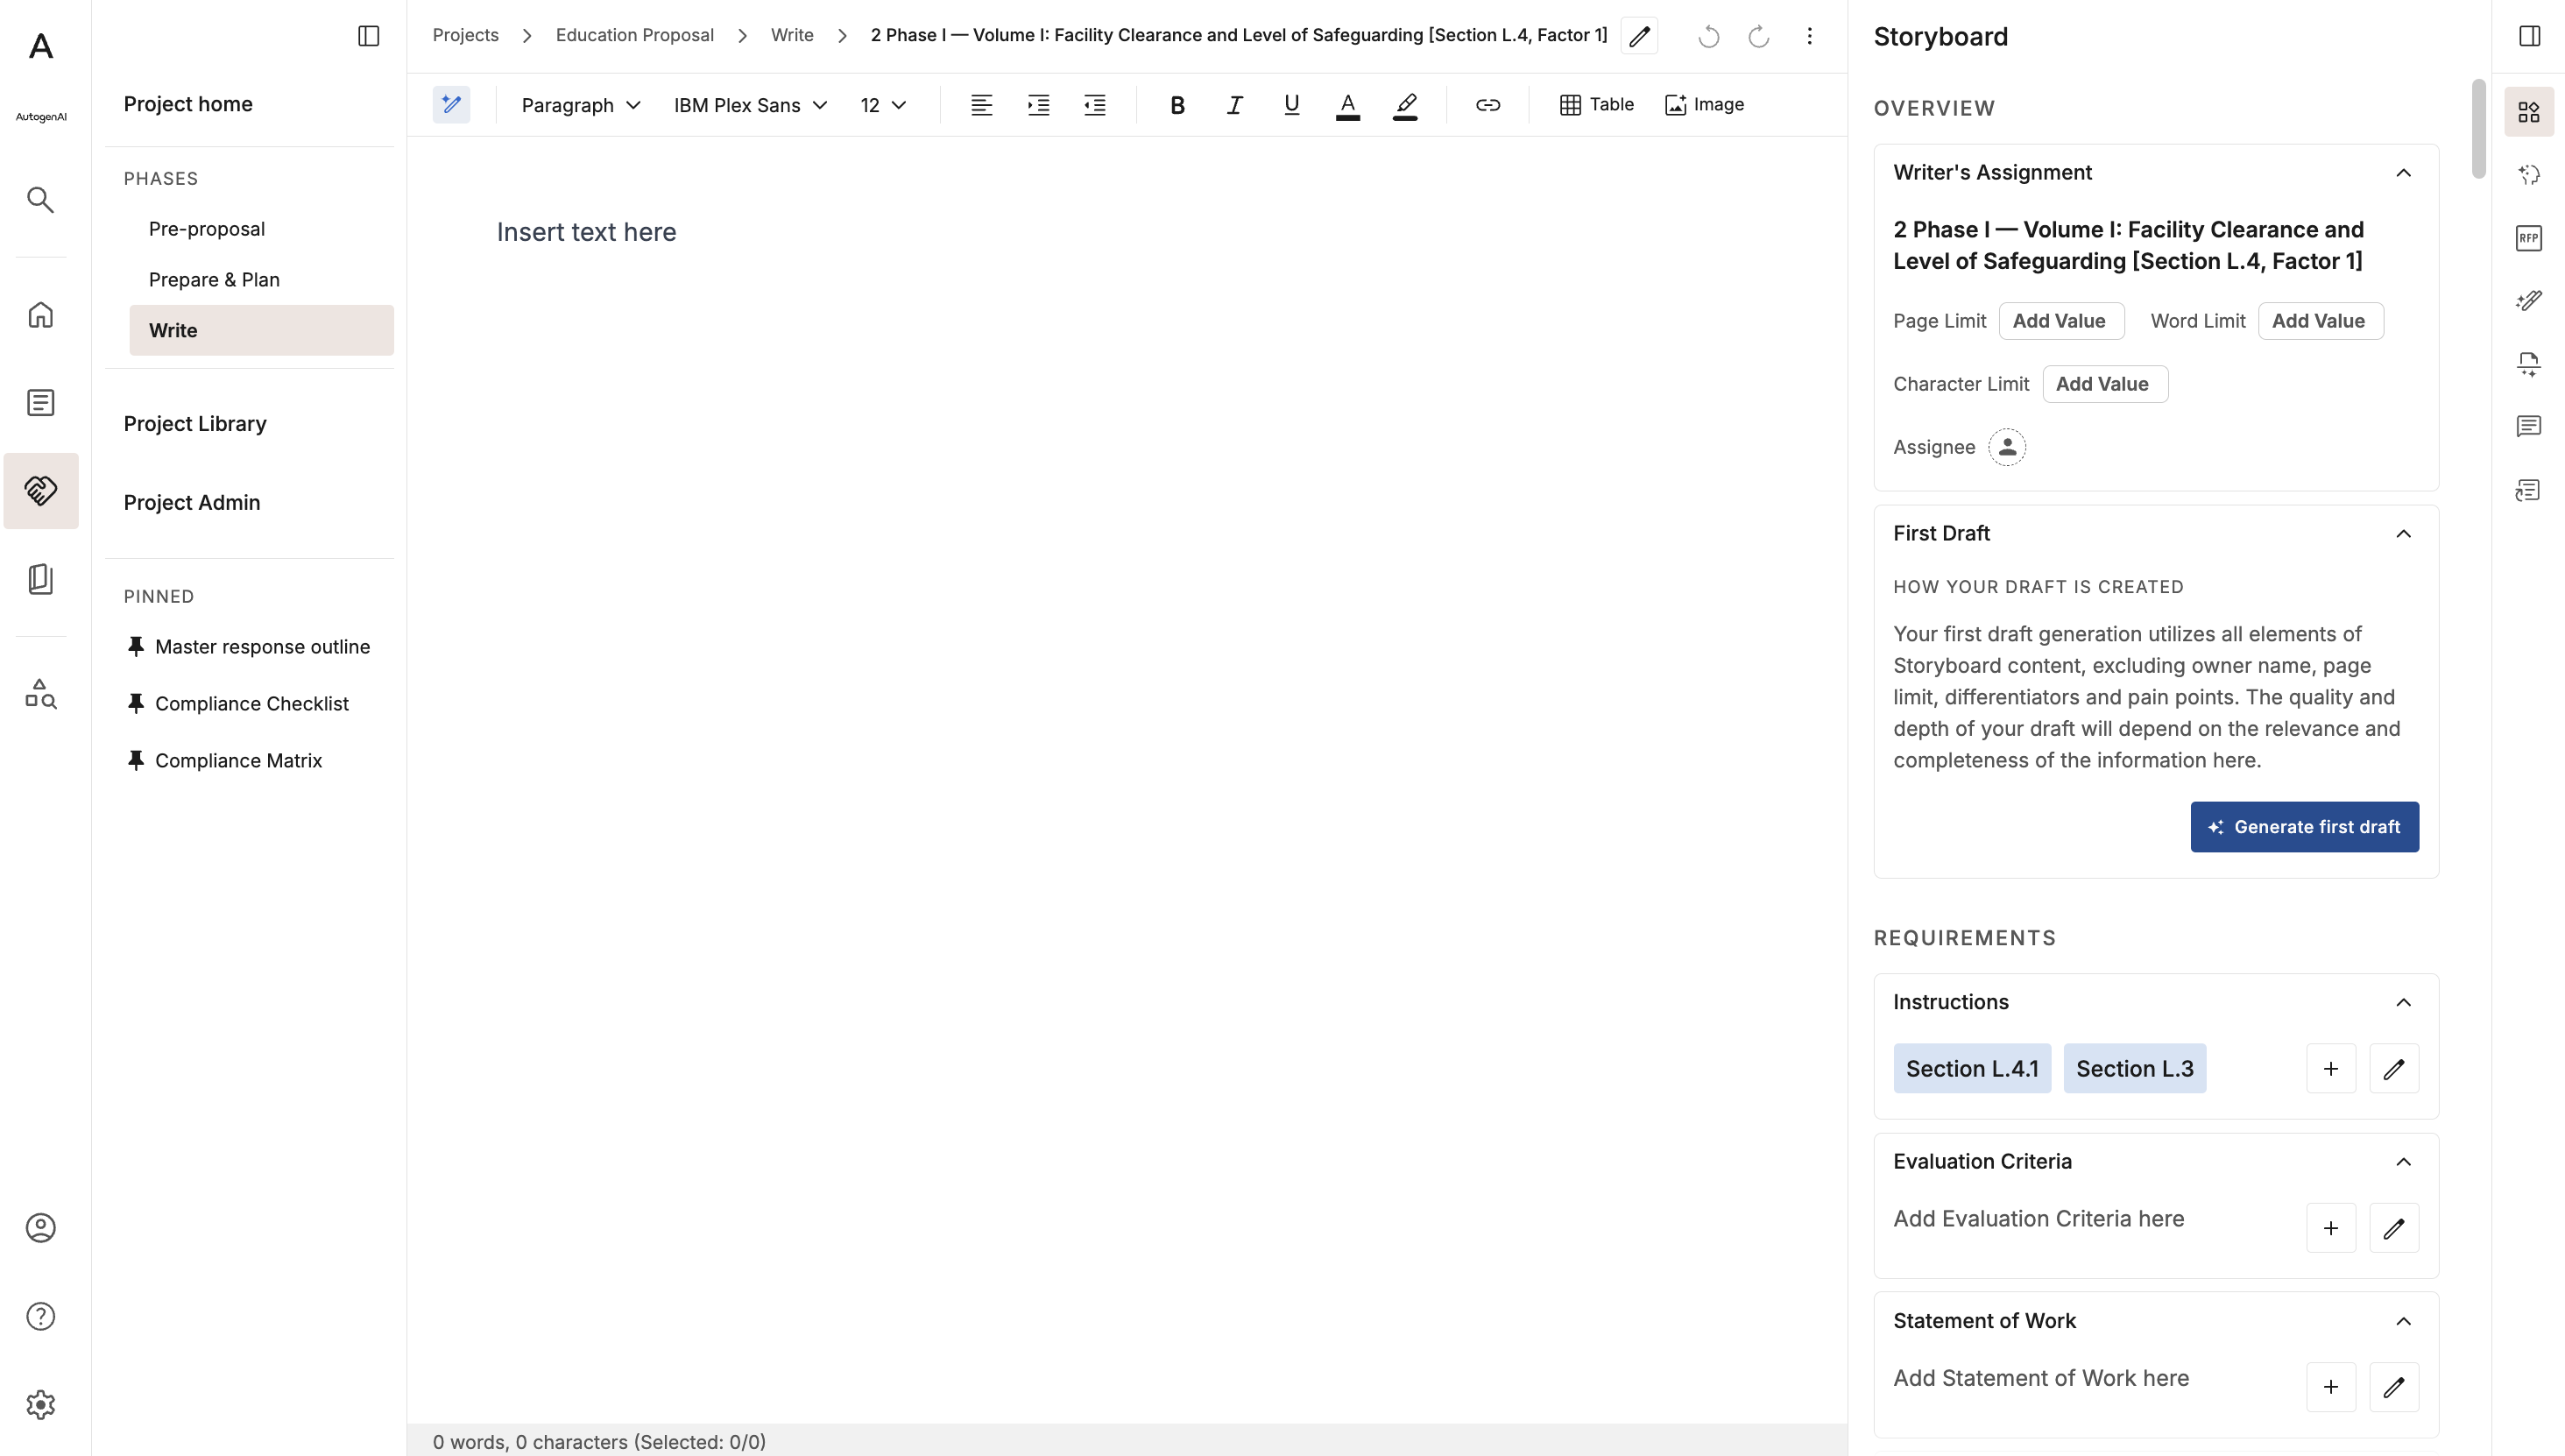Open Project Library
This screenshot has height=1456, width=2565.
[x=195, y=424]
